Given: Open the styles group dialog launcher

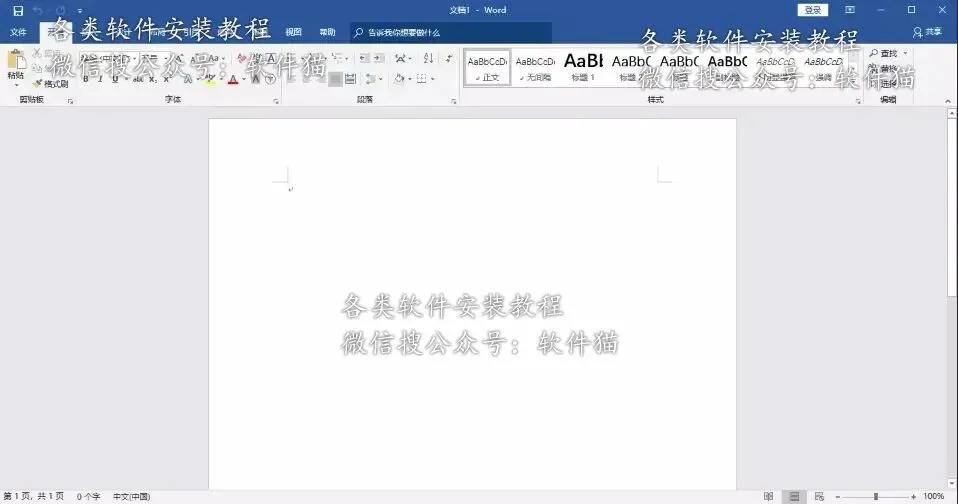Looking at the screenshot, I should pyautogui.click(x=858, y=101).
